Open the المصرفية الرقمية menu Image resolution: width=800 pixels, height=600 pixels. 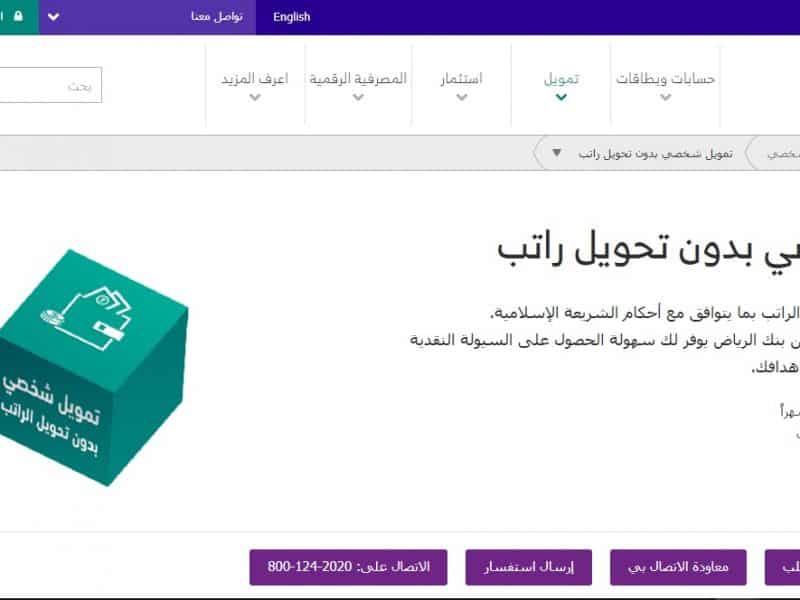click(358, 79)
